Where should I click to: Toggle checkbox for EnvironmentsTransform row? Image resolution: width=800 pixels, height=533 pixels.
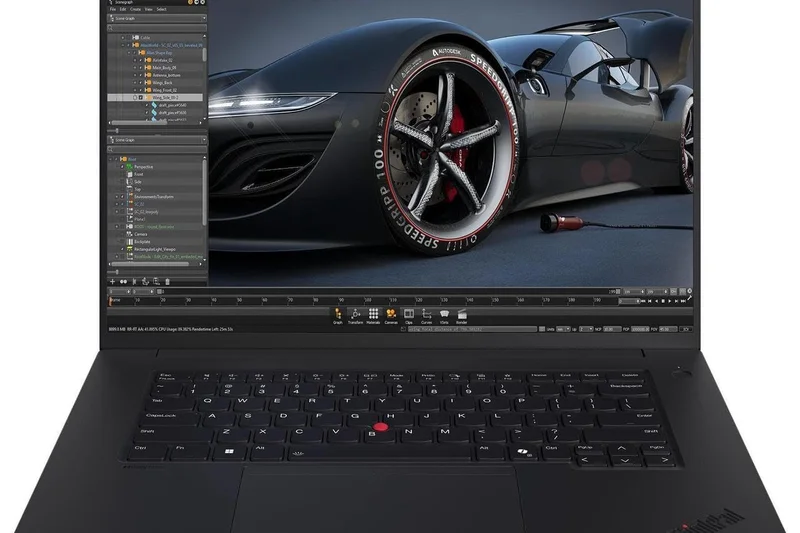tap(122, 197)
